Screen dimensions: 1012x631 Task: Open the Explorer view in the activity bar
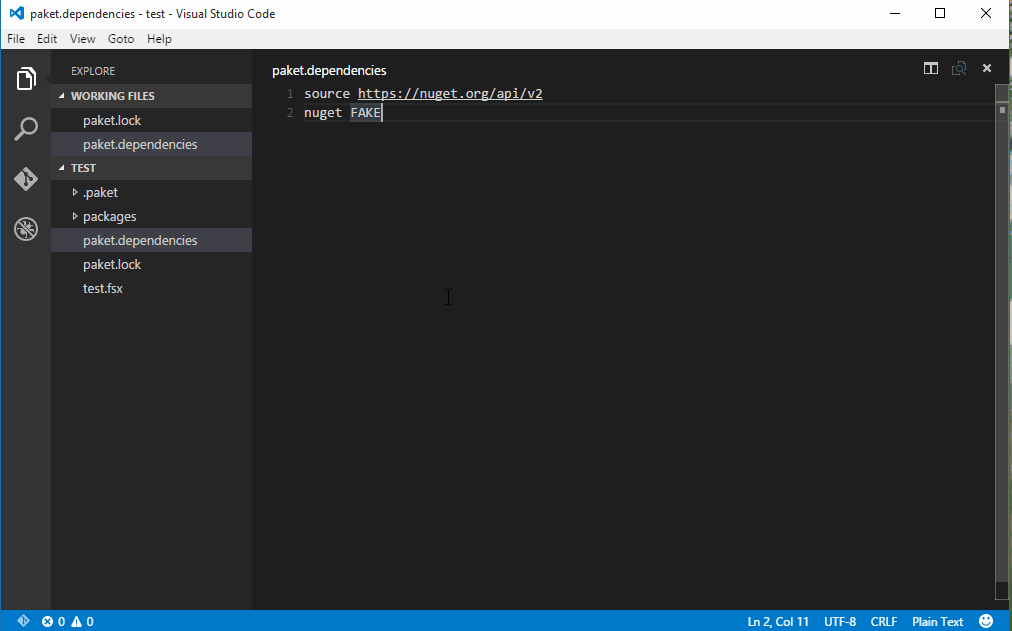pos(26,79)
